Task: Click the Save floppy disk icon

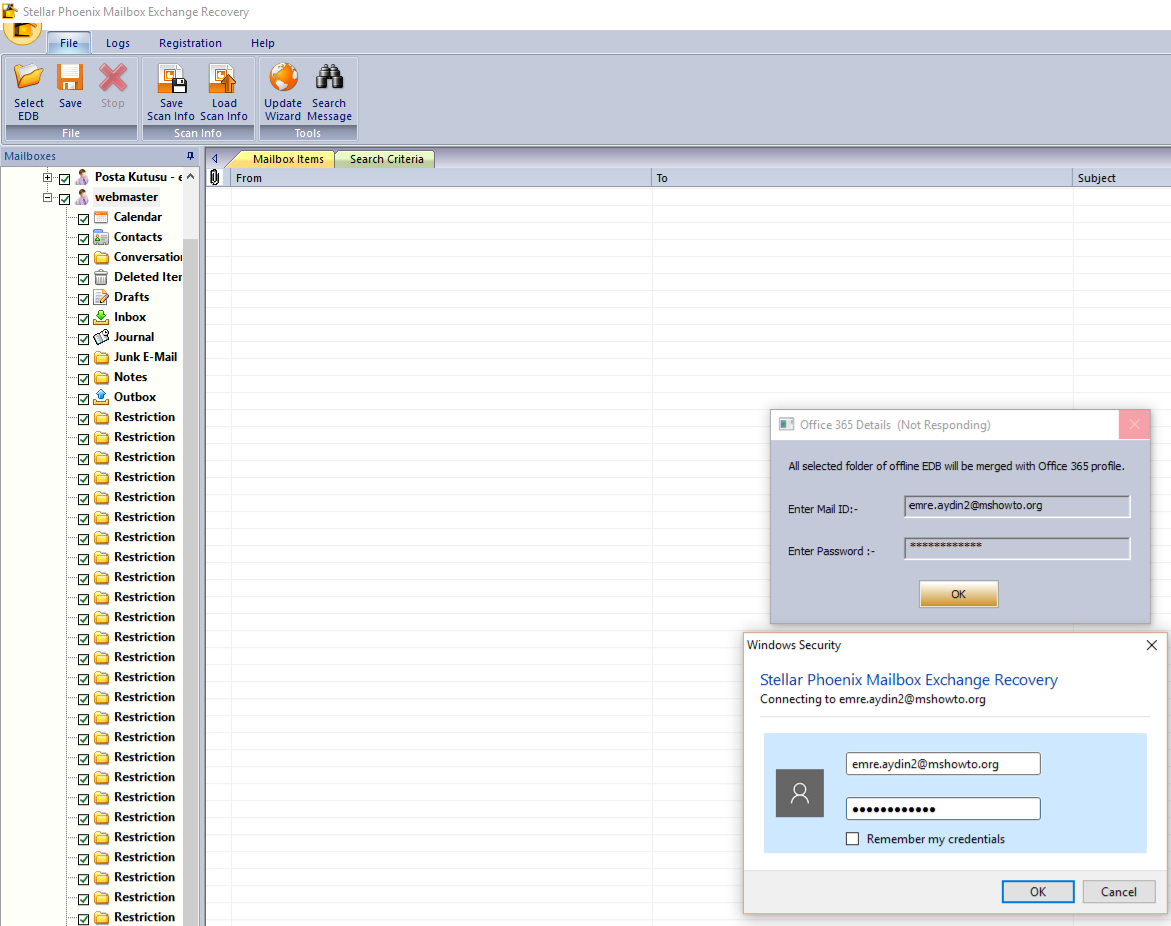Action: pos(70,77)
